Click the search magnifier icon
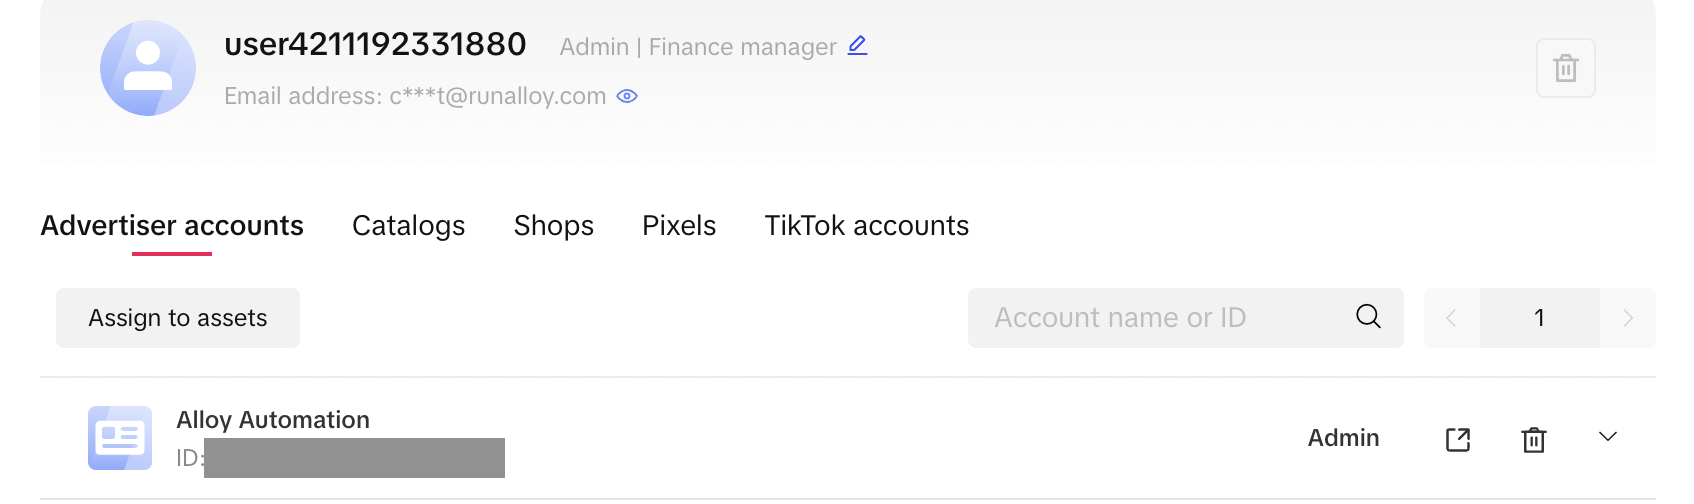 coord(1368,317)
